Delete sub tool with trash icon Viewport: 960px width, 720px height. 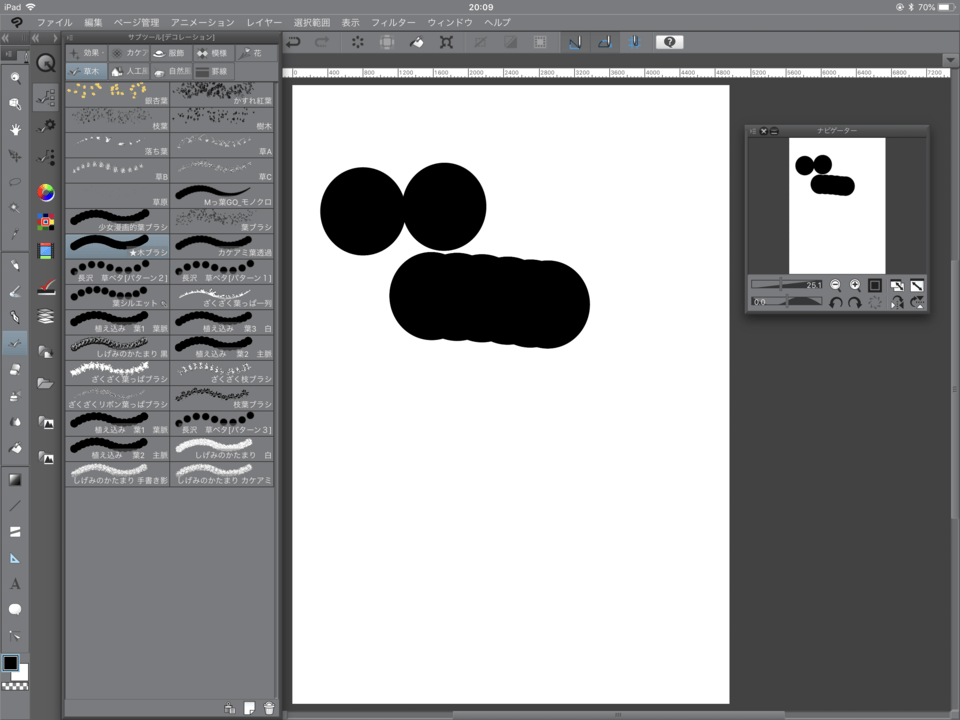(x=269, y=708)
